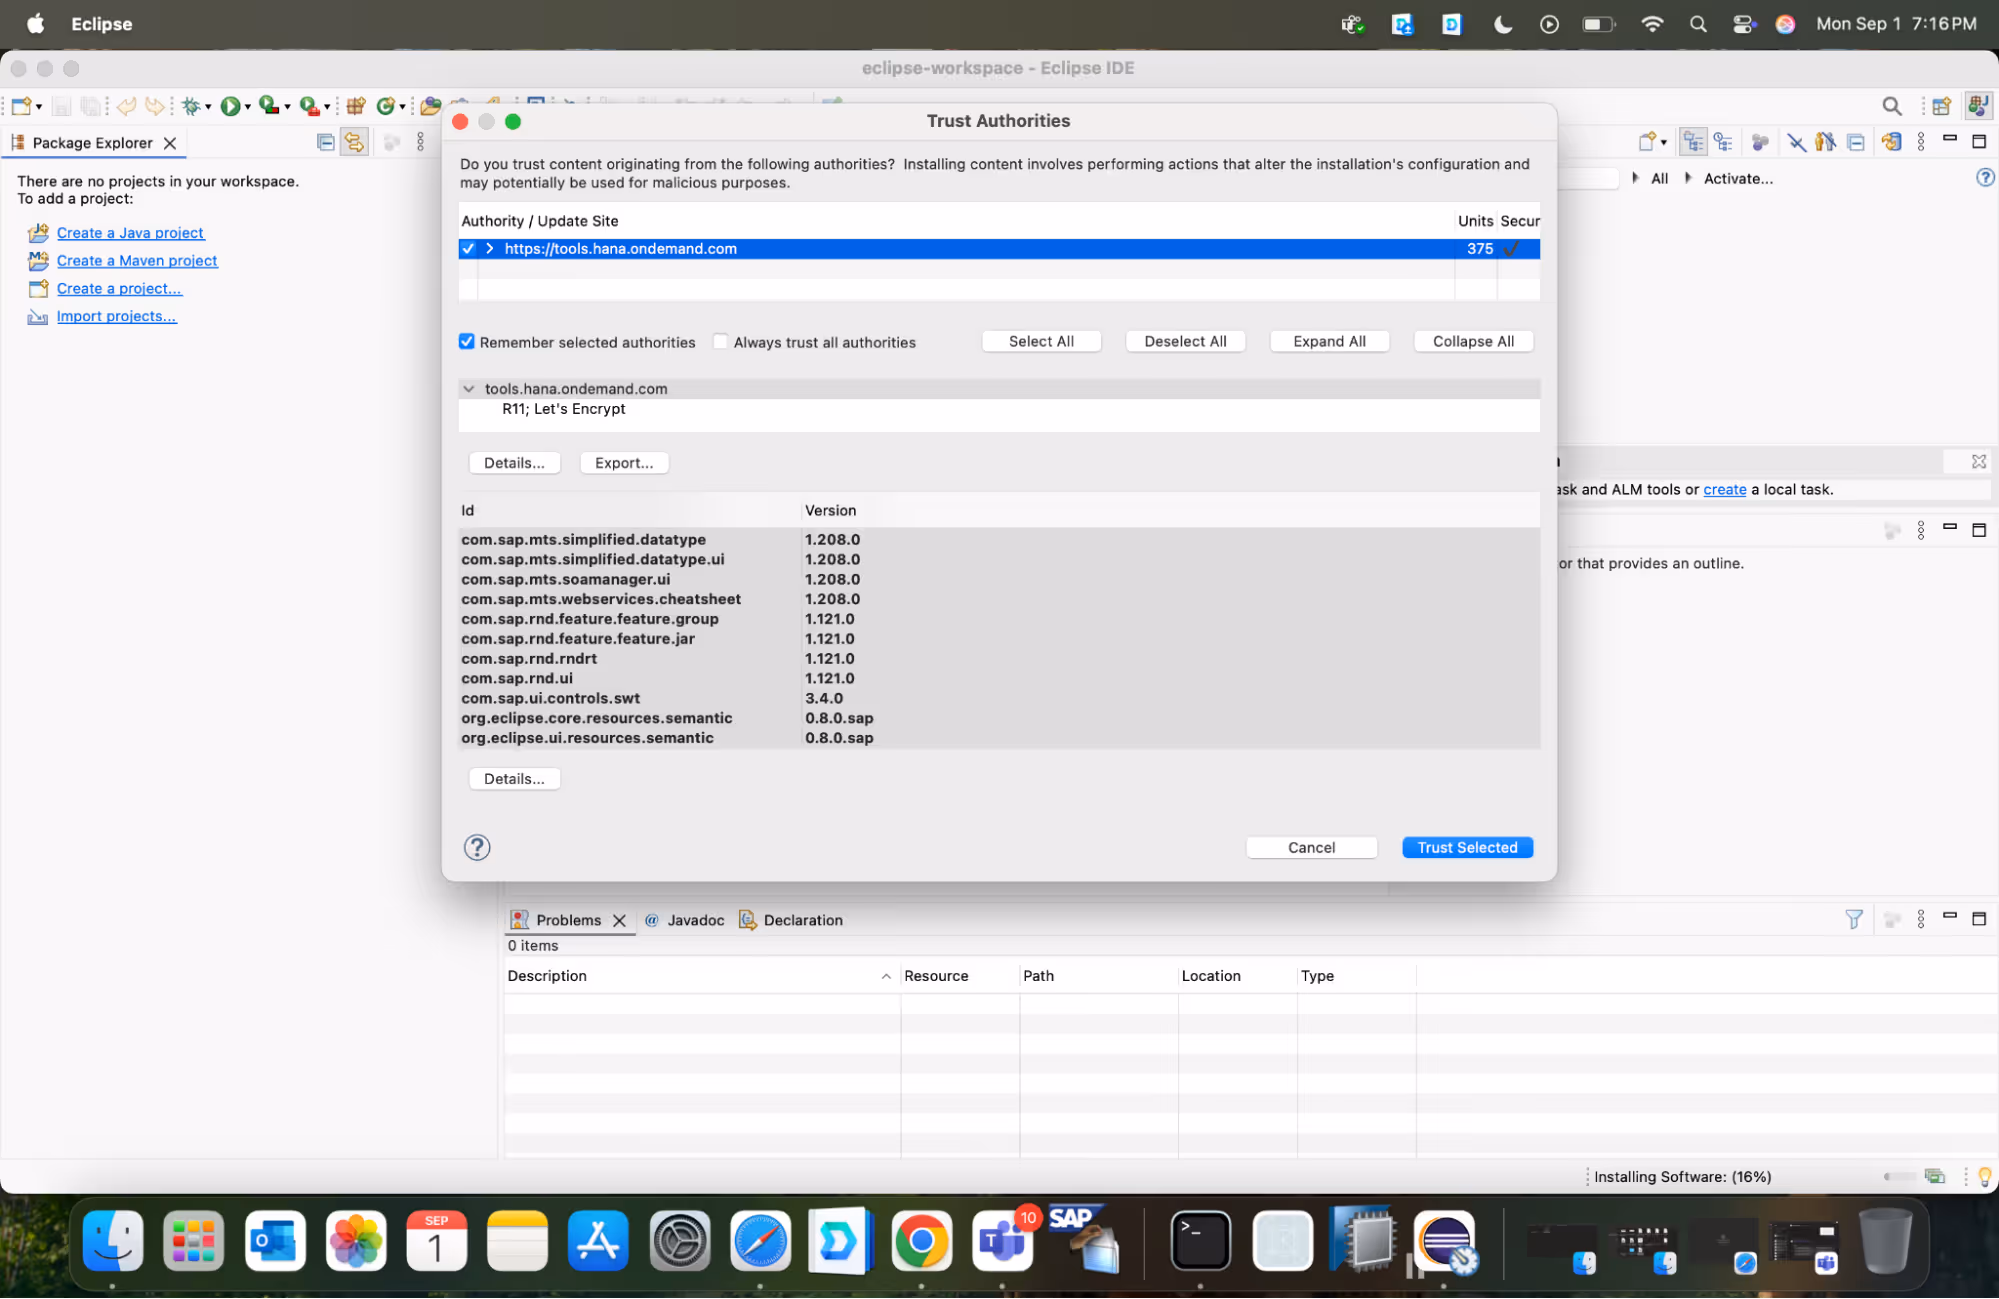The height and width of the screenshot is (1299, 1999).
Task: Click the New Java Package icon
Action: 356,106
